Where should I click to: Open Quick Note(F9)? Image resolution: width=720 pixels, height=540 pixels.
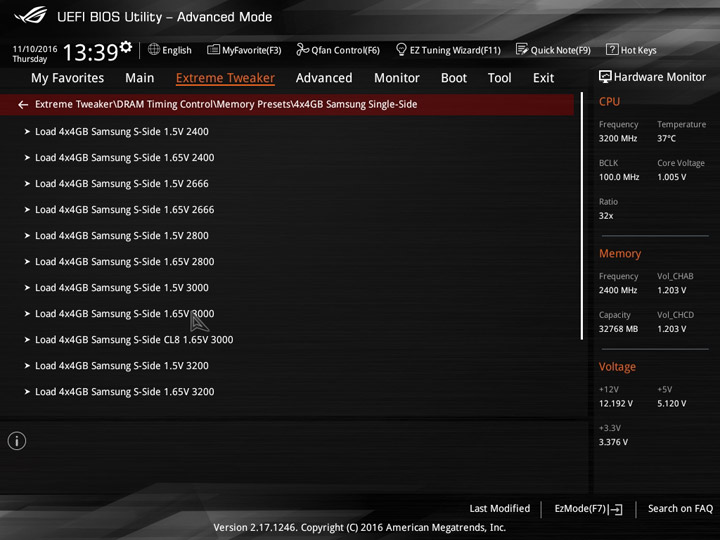pos(553,50)
